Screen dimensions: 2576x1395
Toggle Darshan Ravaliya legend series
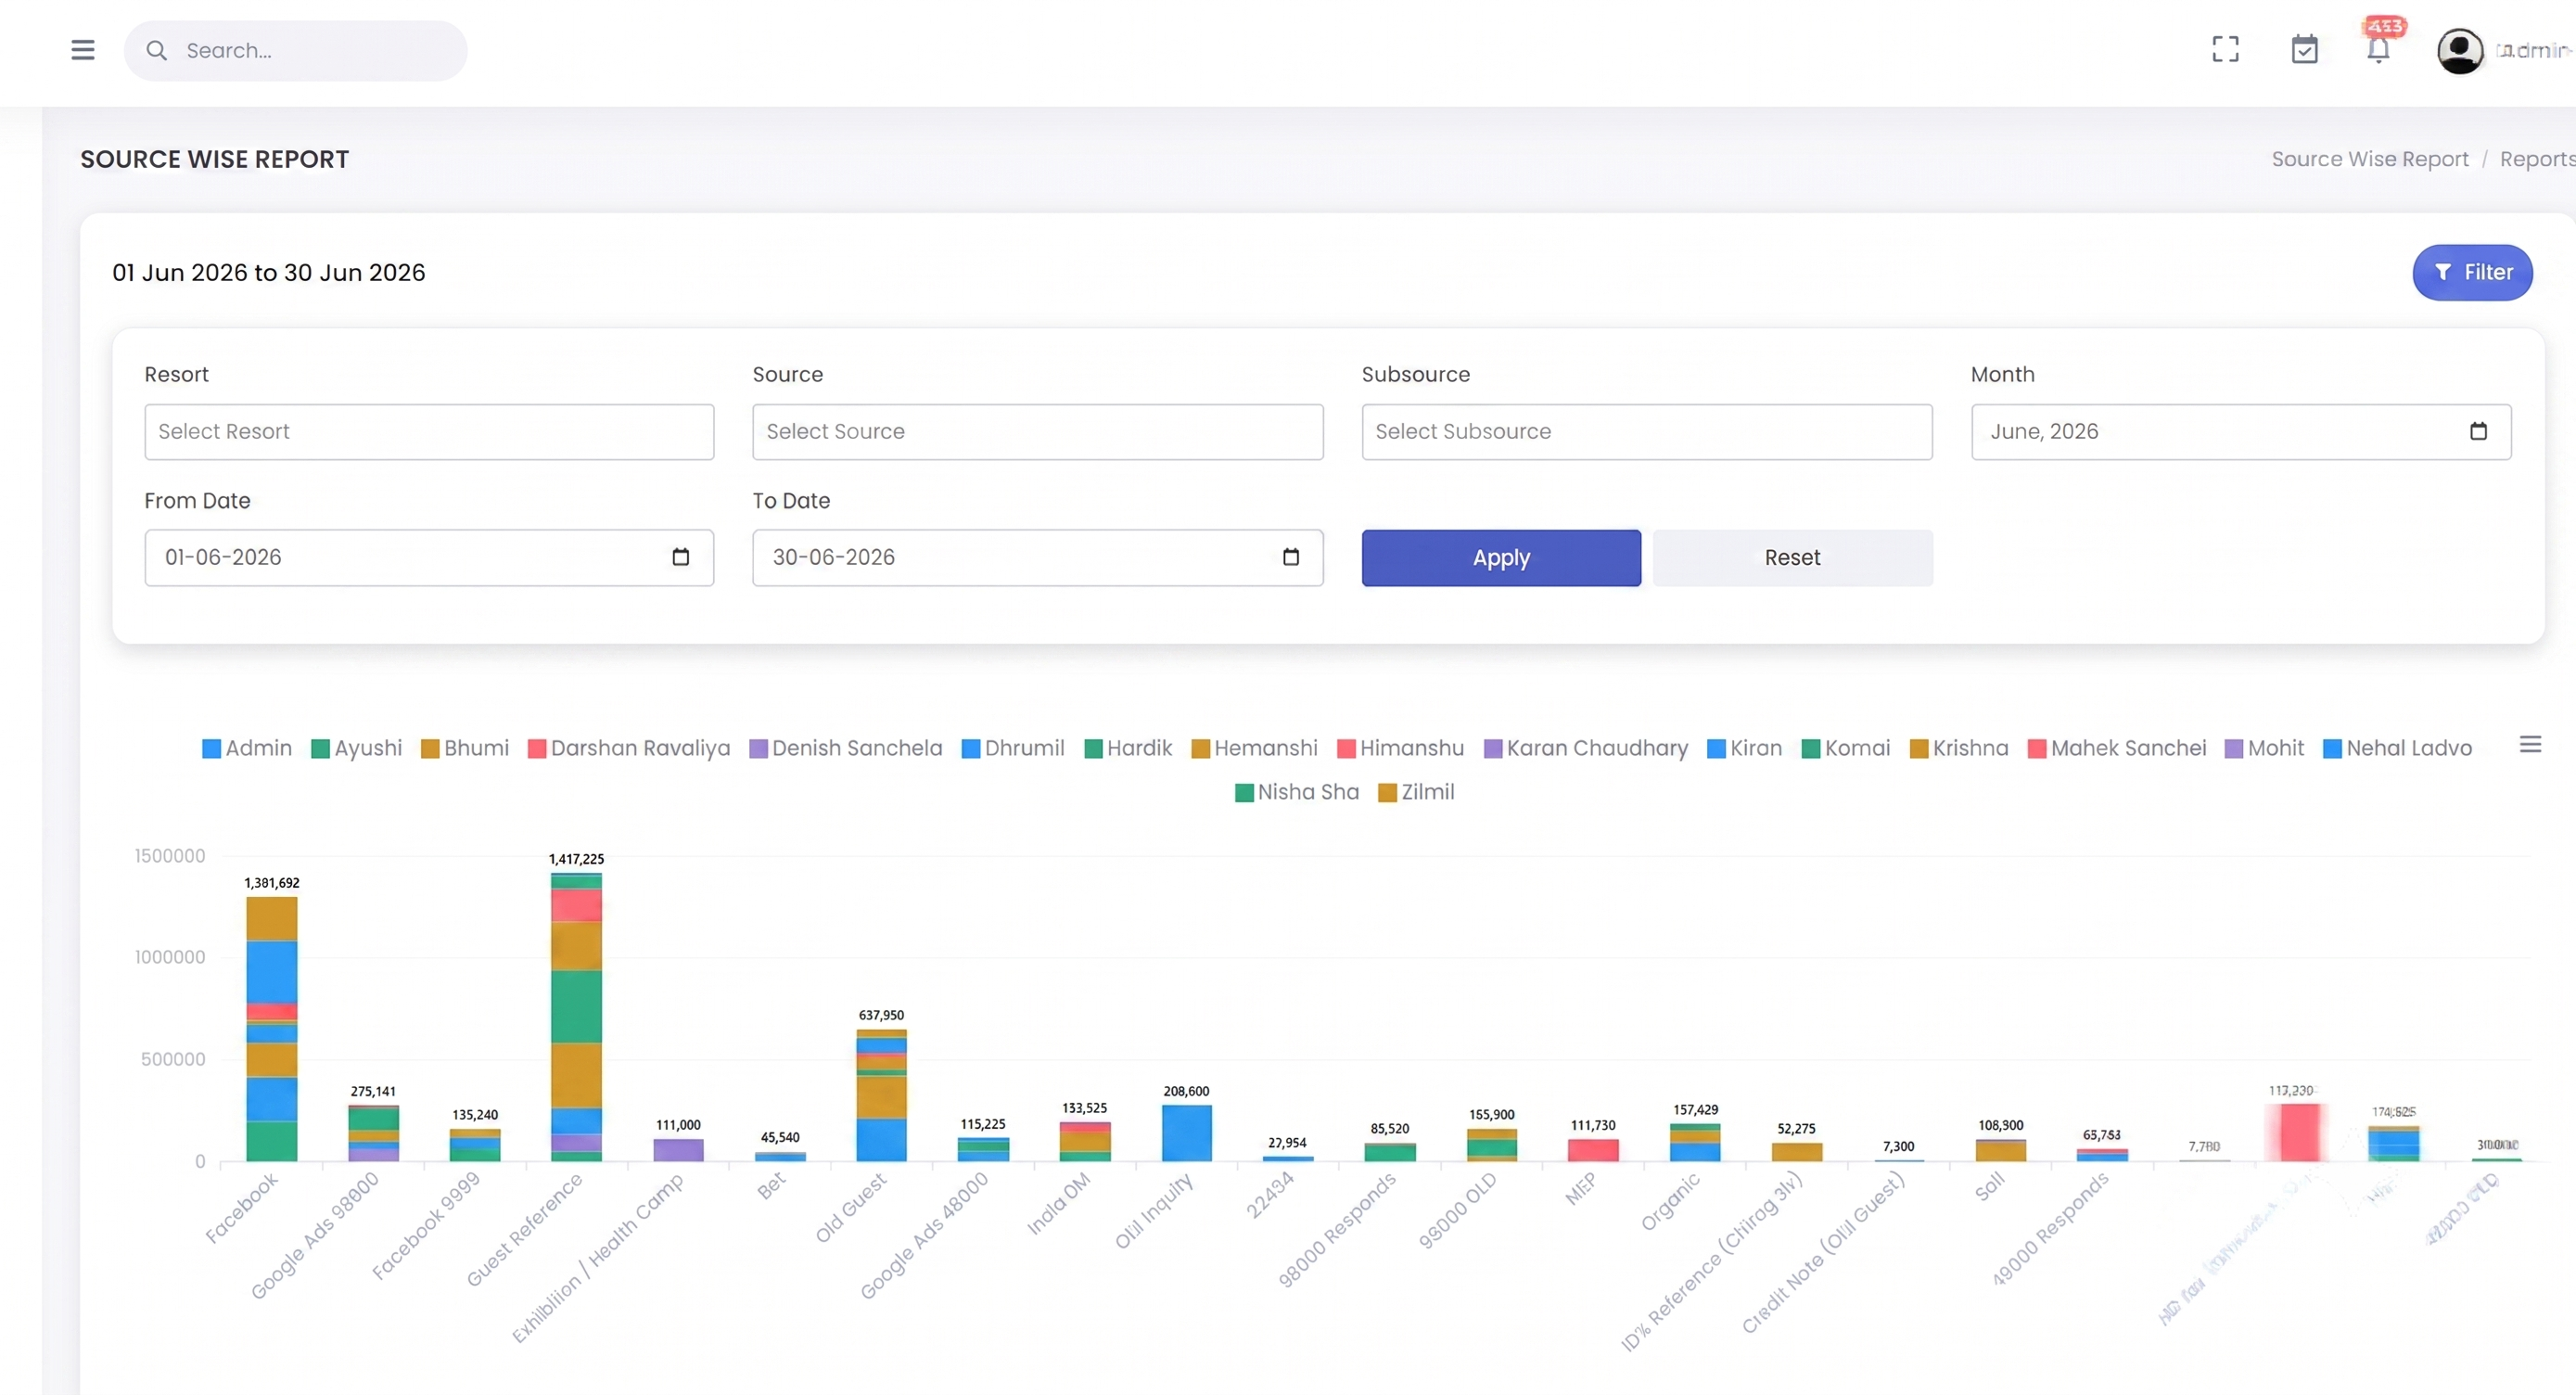click(629, 748)
